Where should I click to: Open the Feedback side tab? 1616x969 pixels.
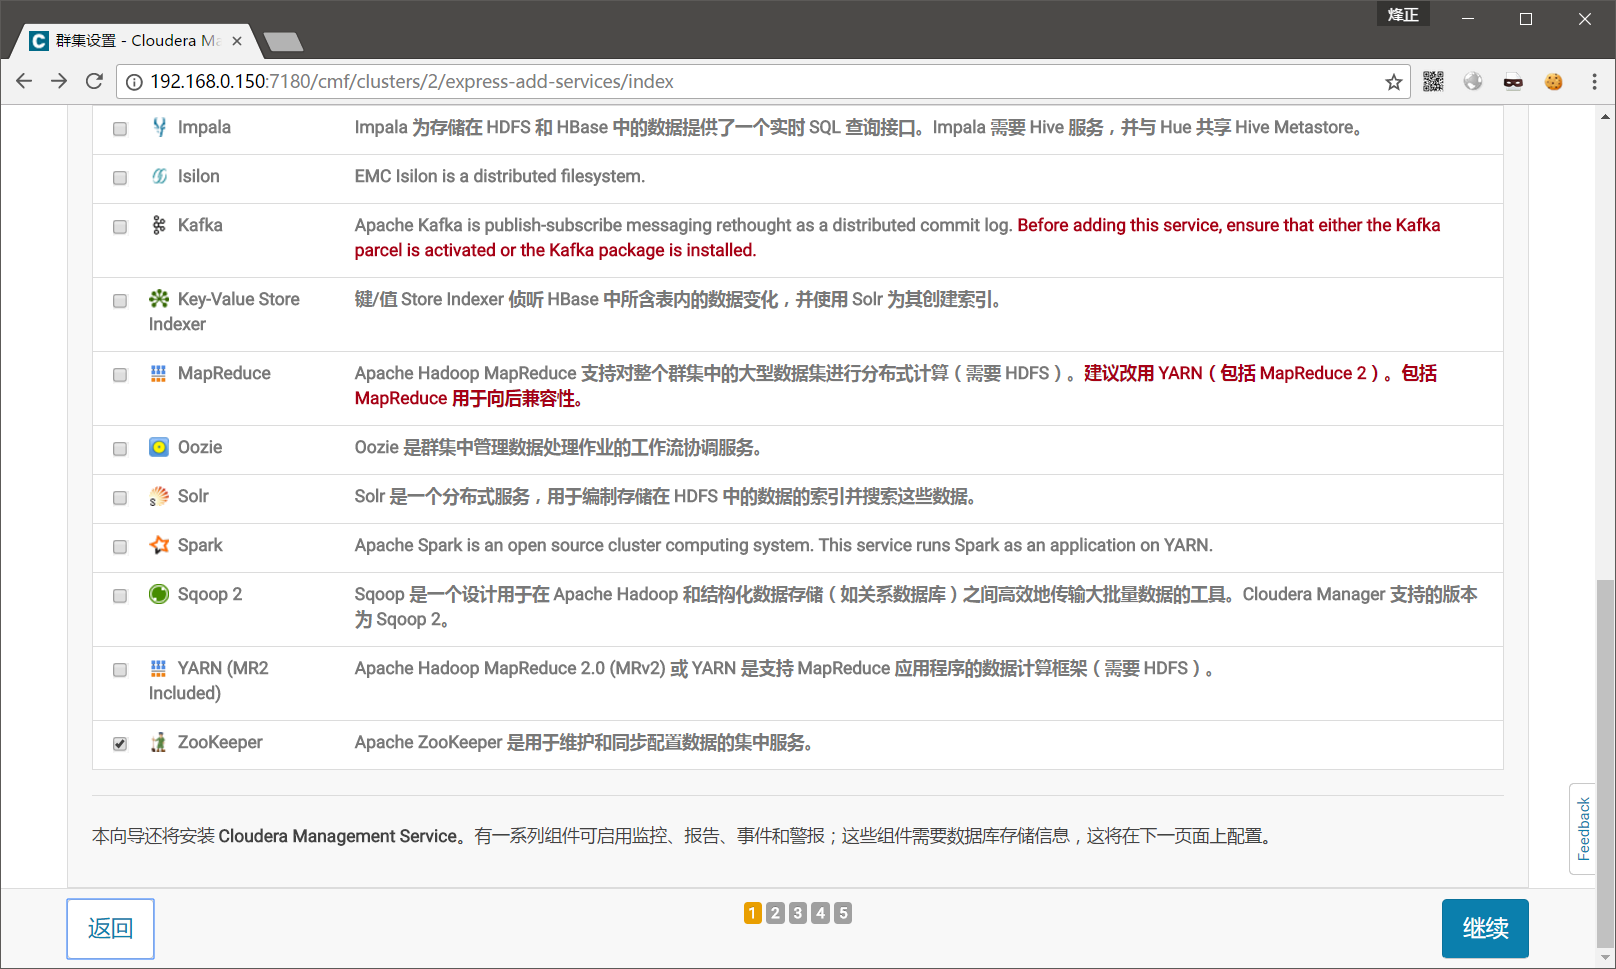pyautogui.click(x=1583, y=829)
